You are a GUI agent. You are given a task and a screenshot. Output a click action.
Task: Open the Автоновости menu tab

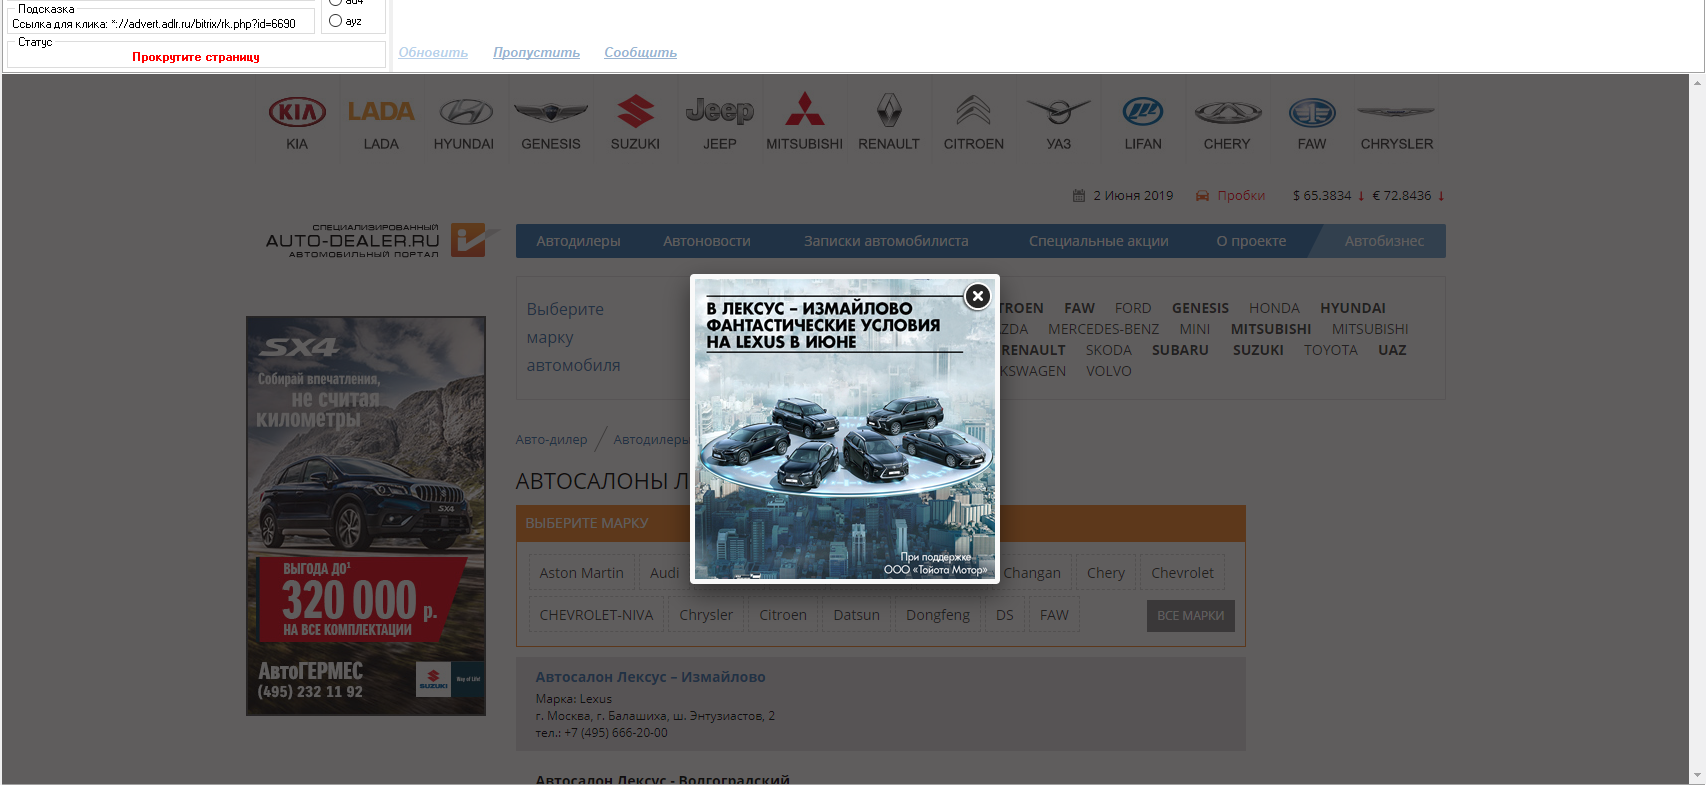click(707, 241)
